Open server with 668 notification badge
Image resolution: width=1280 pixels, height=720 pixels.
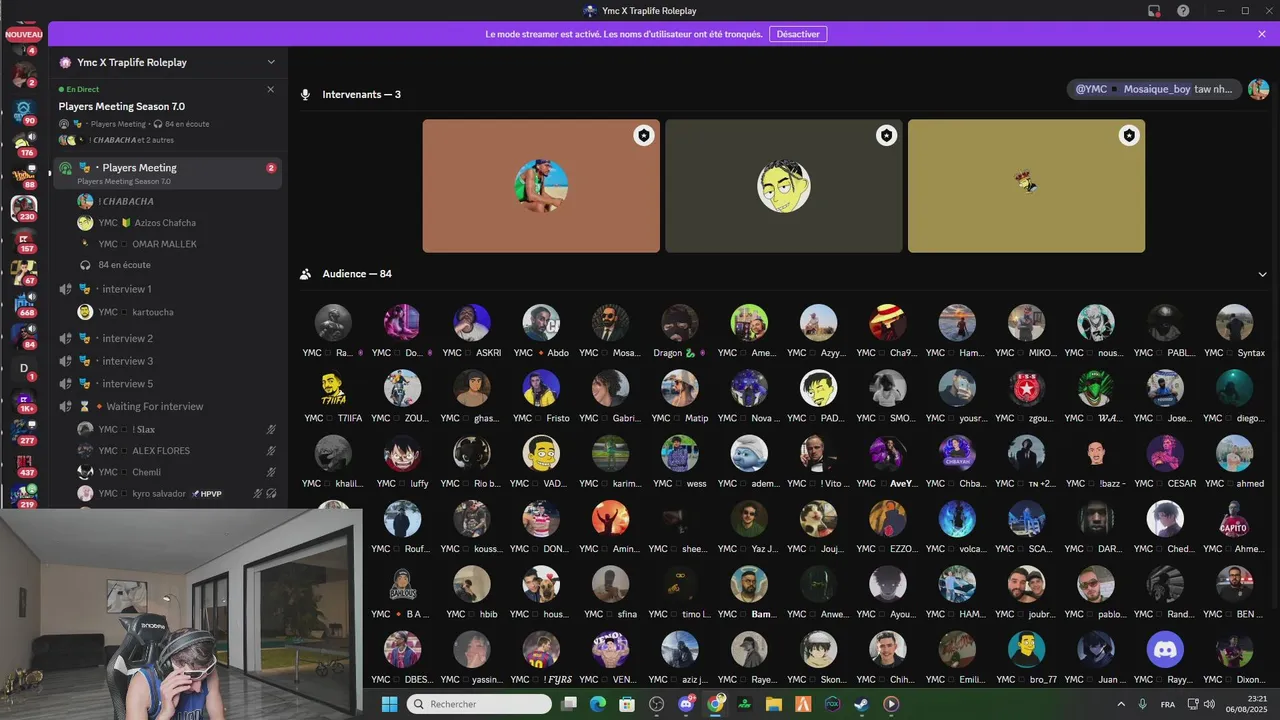tap(24, 304)
